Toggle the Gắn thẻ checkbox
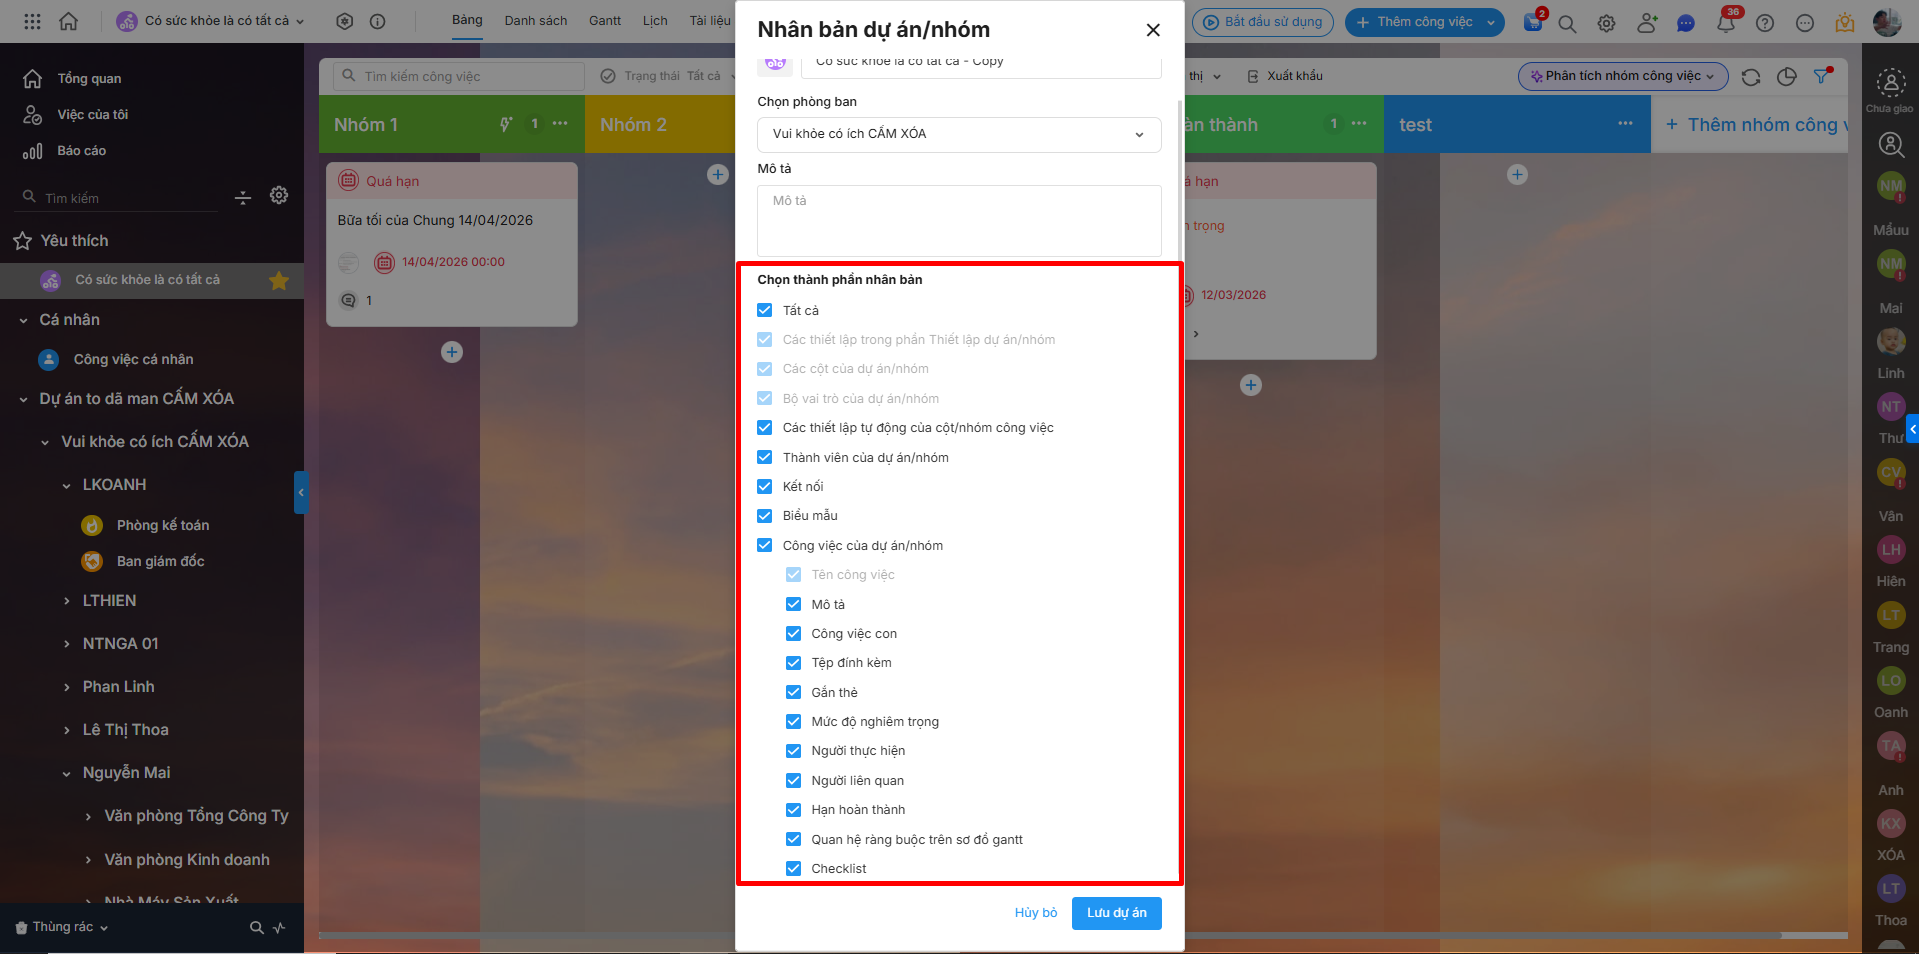The width and height of the screenshot is (1919, 954). (794, 693)
